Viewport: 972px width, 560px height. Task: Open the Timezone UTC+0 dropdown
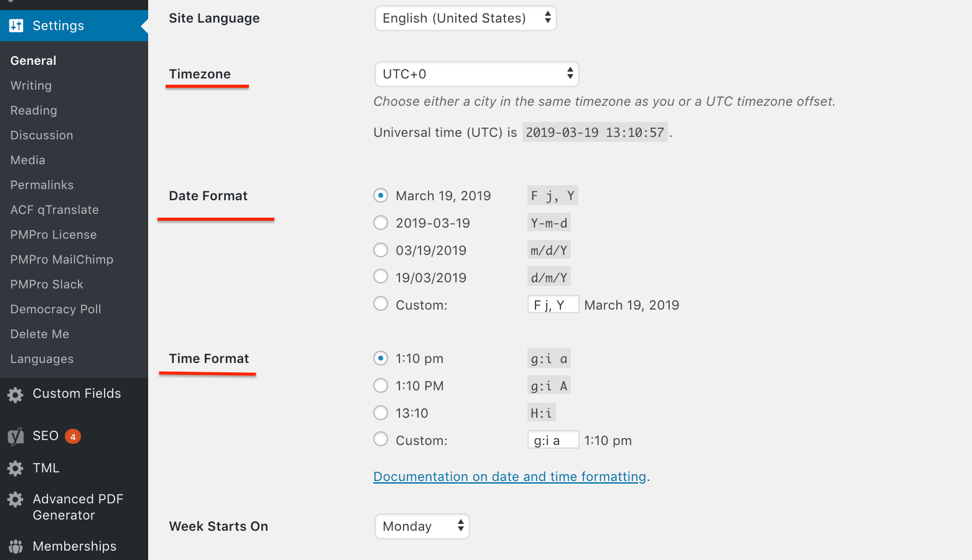(477, 74)
